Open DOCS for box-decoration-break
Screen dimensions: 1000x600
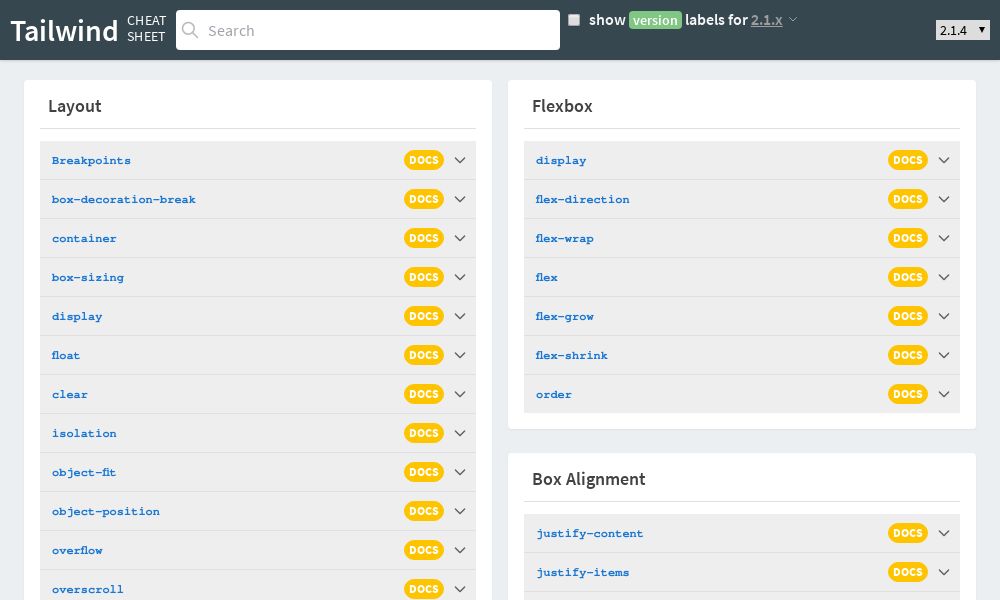423,199
